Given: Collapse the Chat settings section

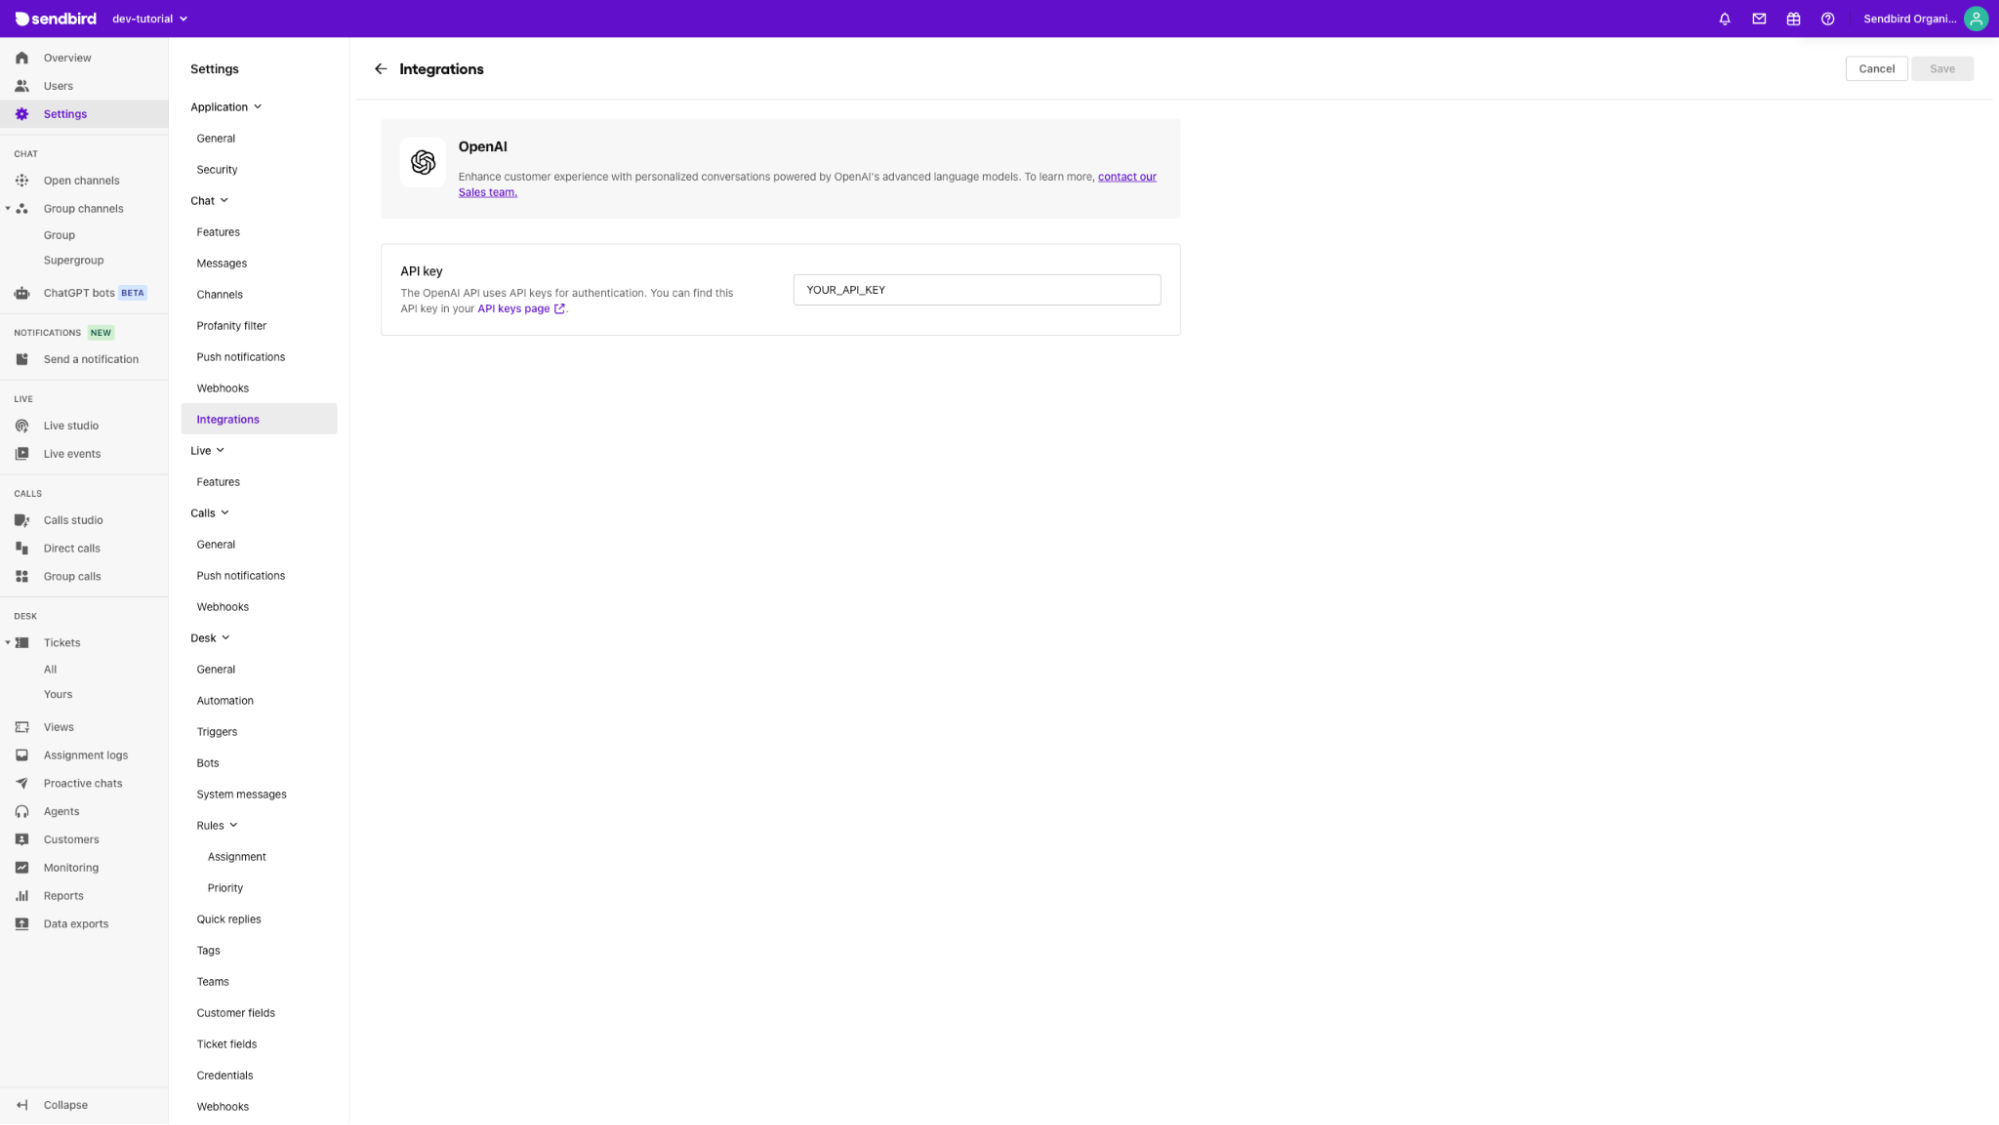Looking at the screenshot, I should (224, 201).
